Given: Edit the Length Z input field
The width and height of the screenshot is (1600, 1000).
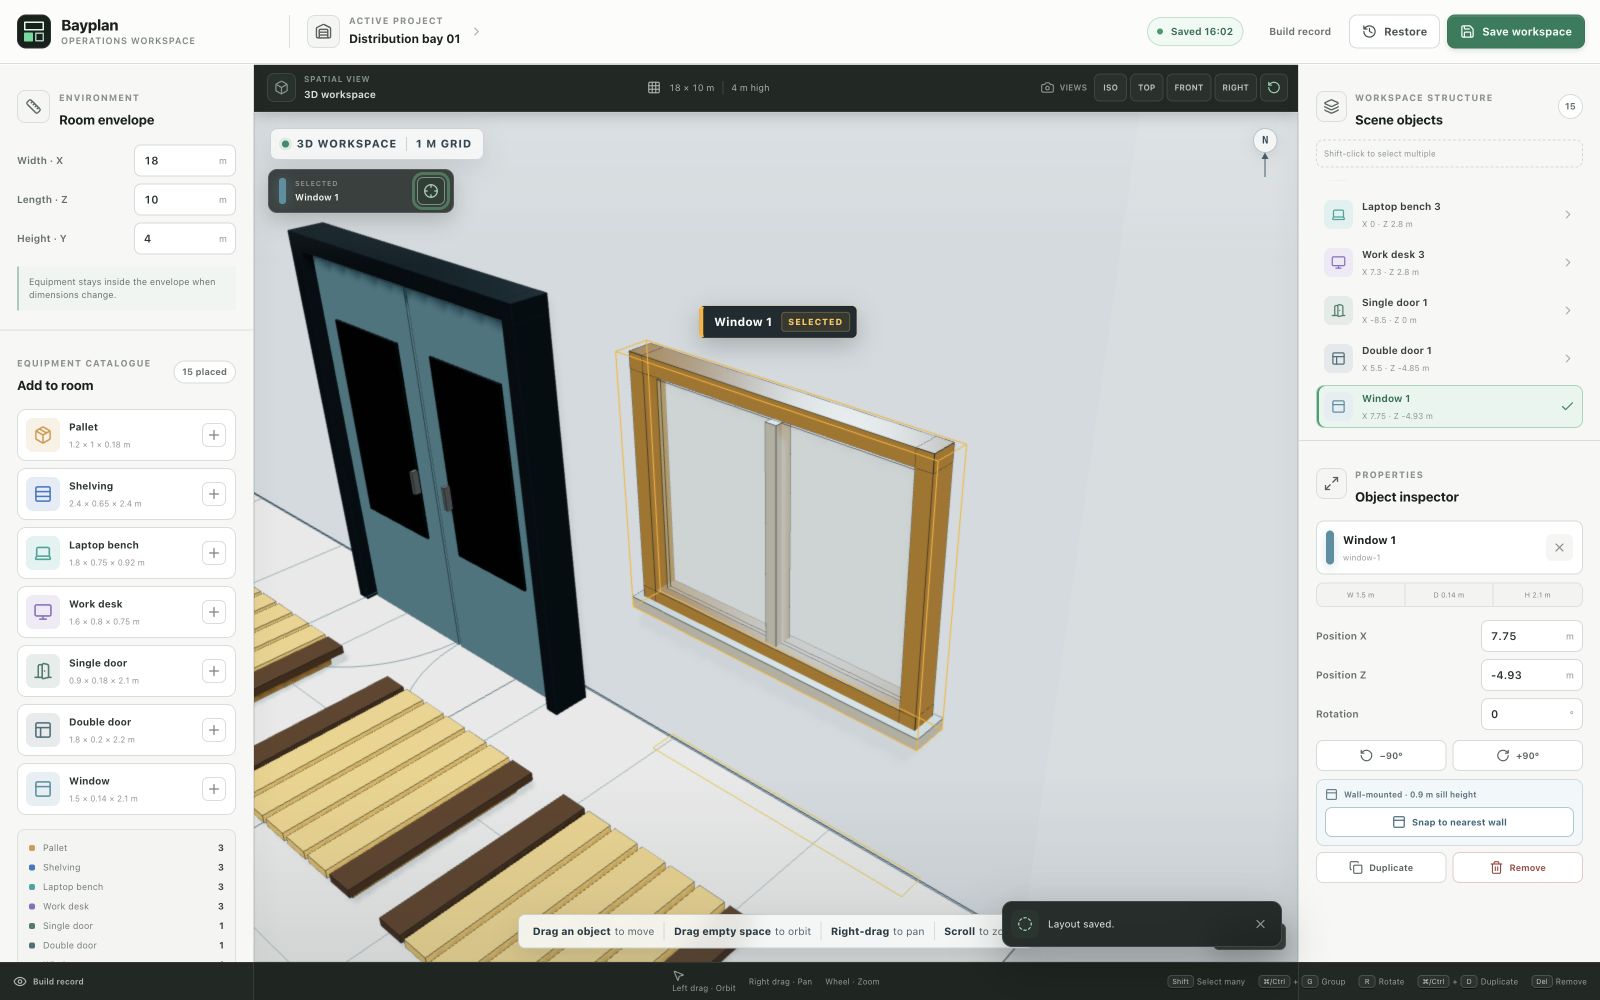Looking at the screenshot, I should click(x=185, y=200).
